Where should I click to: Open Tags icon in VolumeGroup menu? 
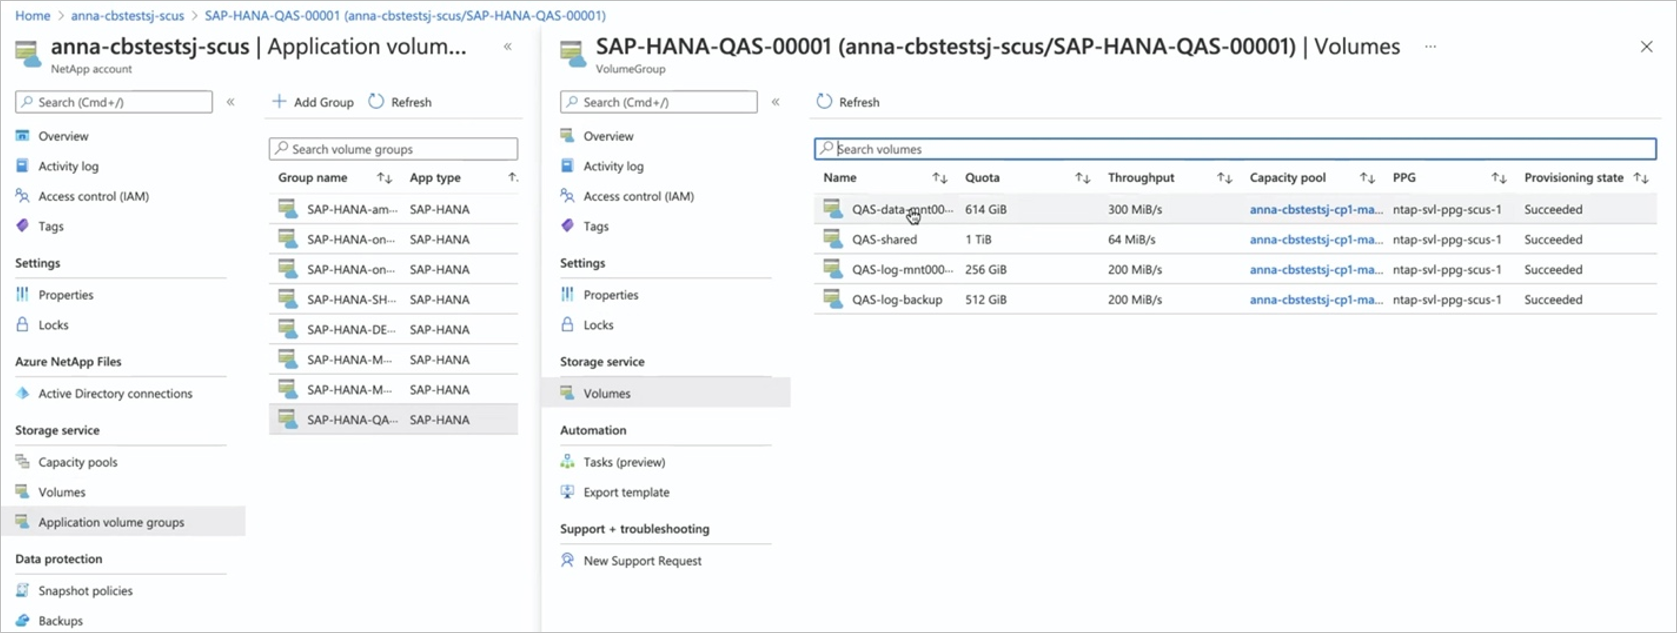pyautogui.click(x=567, y=226)
